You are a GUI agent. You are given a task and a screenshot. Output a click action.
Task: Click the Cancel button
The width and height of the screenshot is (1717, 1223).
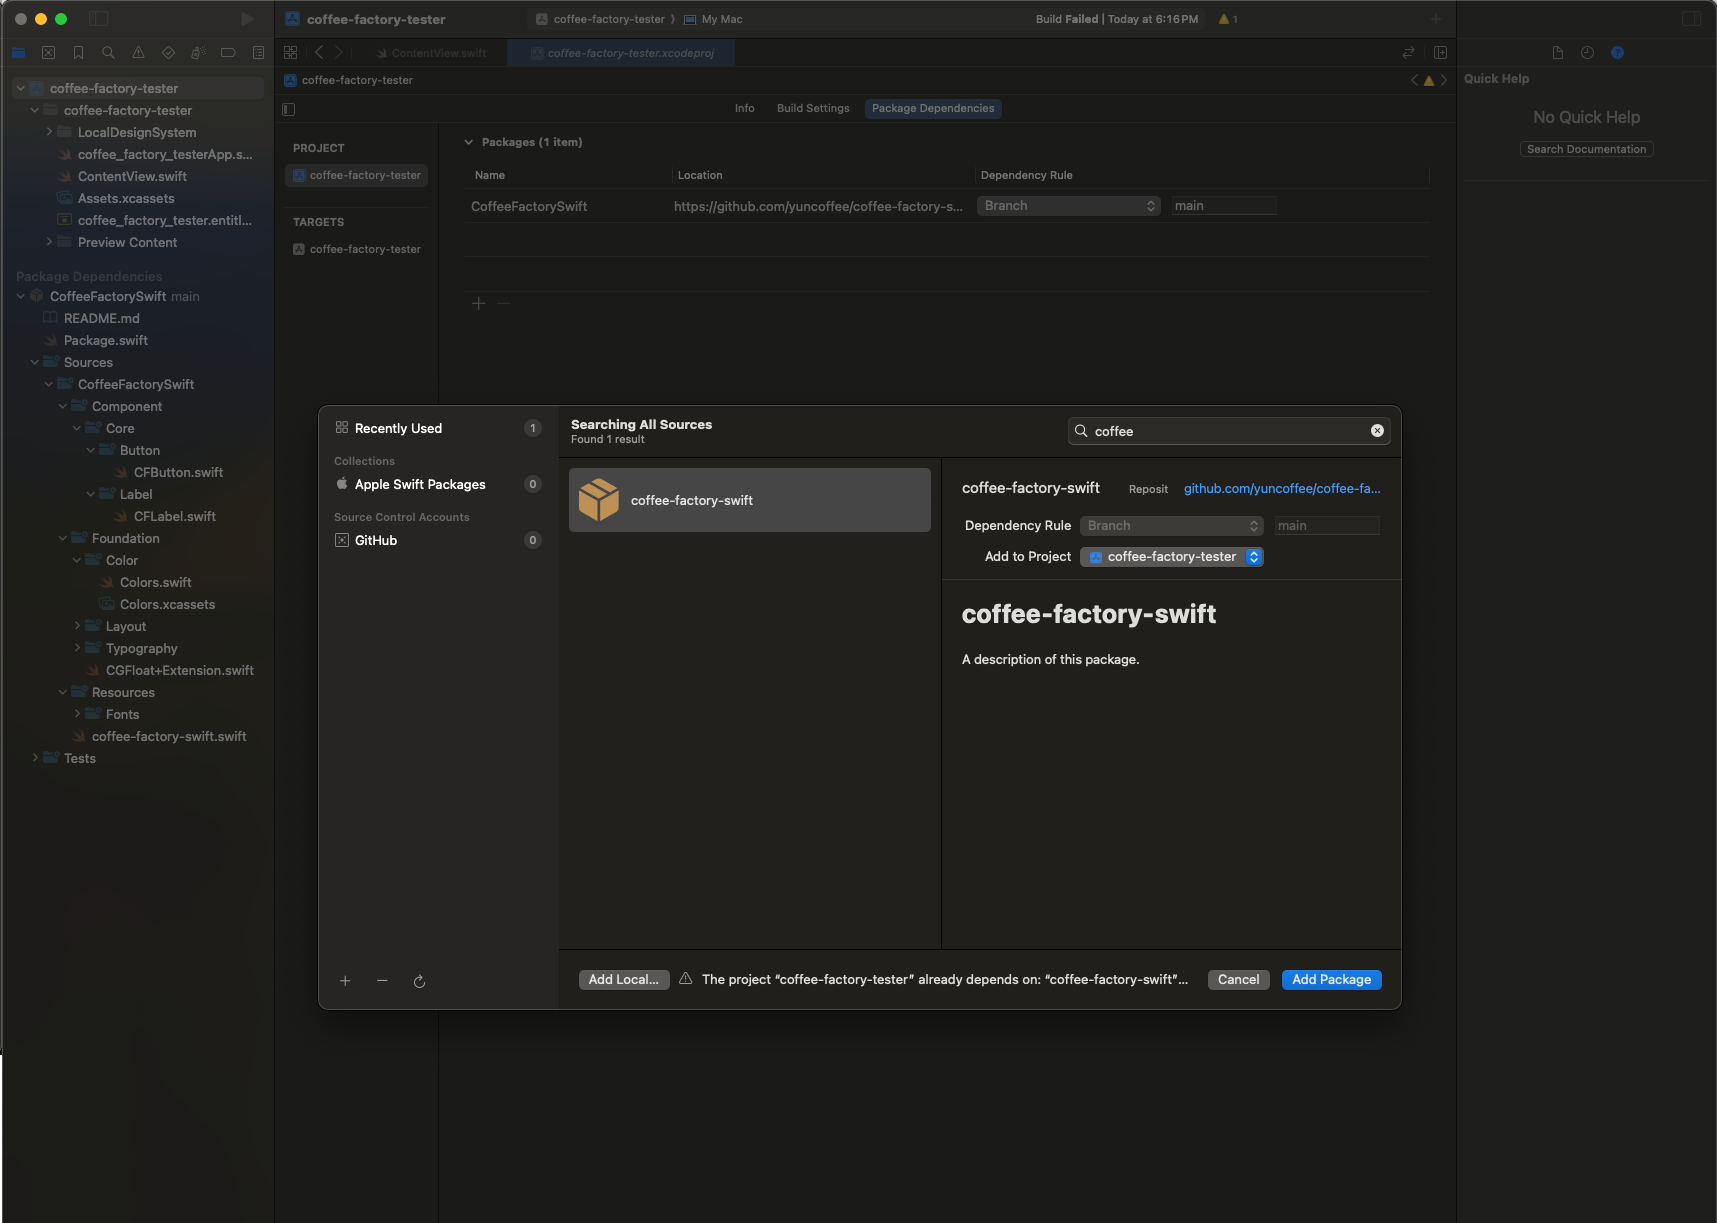tap(1238, 980)
